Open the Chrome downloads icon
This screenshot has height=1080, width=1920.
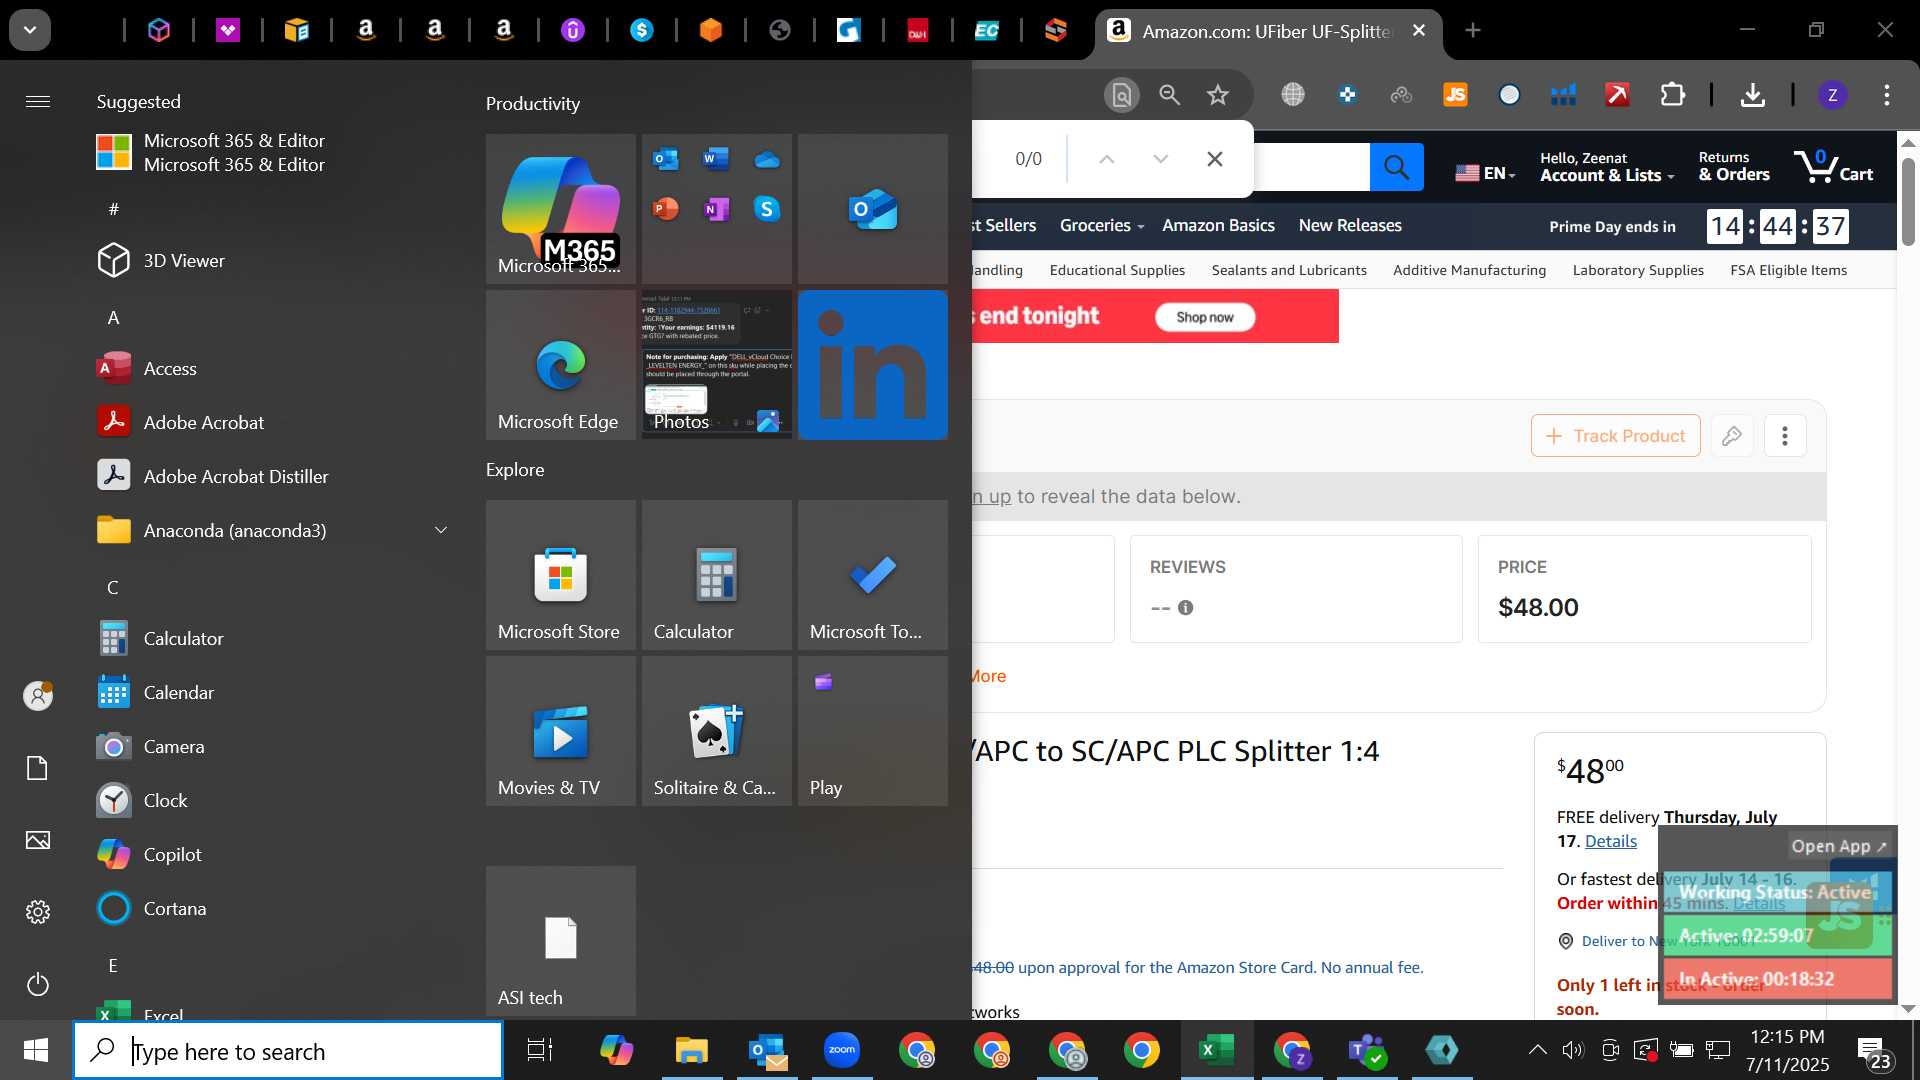click(1752, 95)
